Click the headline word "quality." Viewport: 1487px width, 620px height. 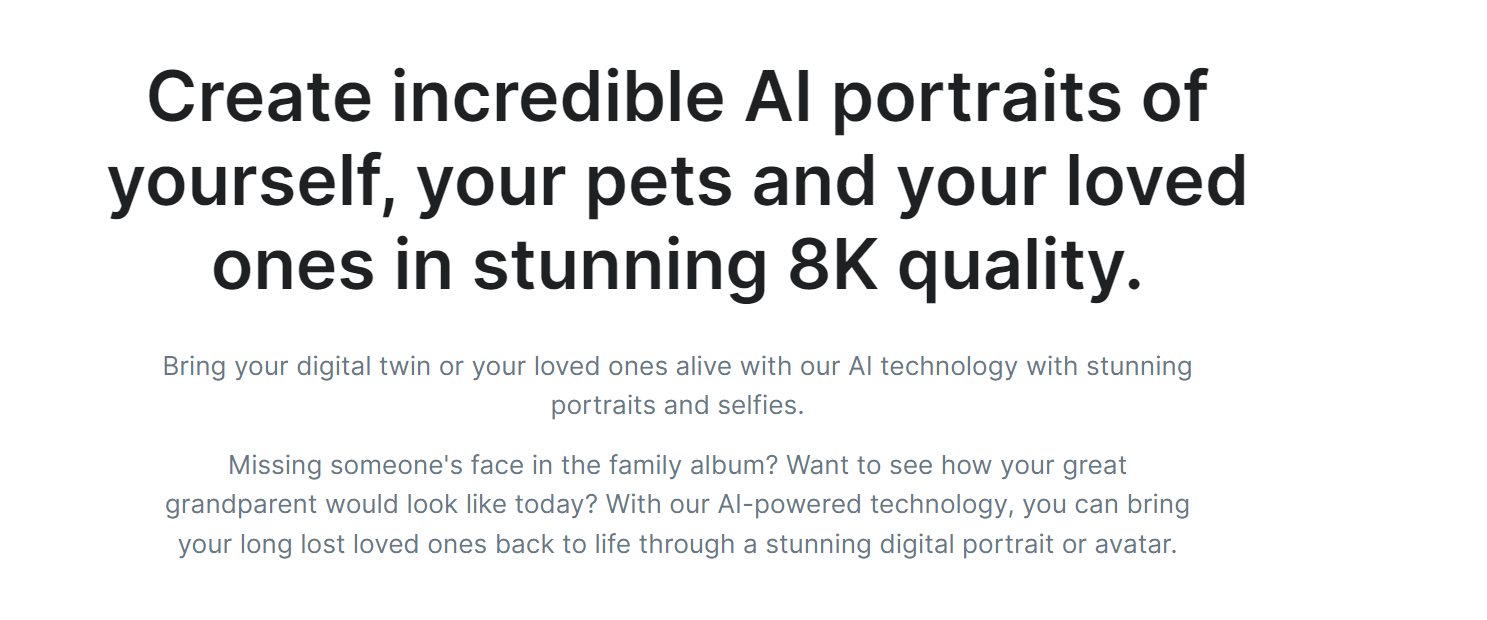tap(1019, 270)
